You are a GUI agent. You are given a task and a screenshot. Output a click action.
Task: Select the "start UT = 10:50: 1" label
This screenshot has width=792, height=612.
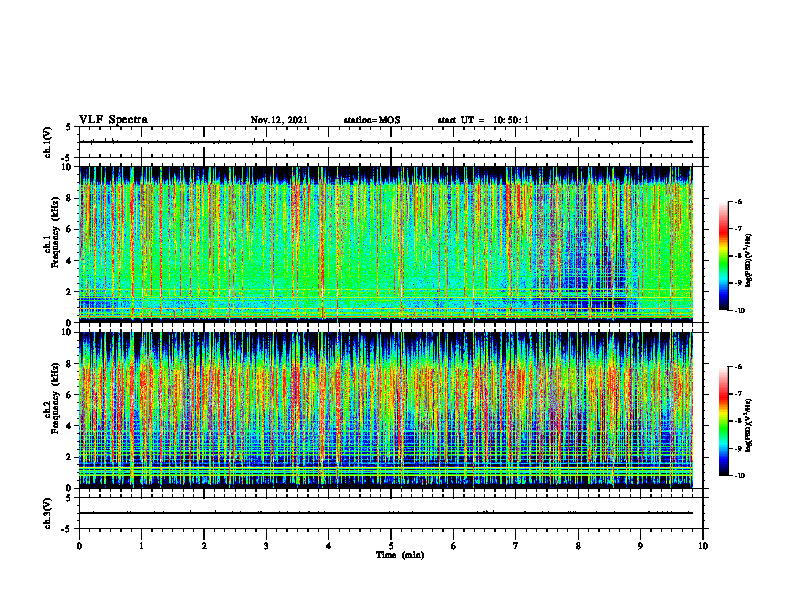pos(483,120)
